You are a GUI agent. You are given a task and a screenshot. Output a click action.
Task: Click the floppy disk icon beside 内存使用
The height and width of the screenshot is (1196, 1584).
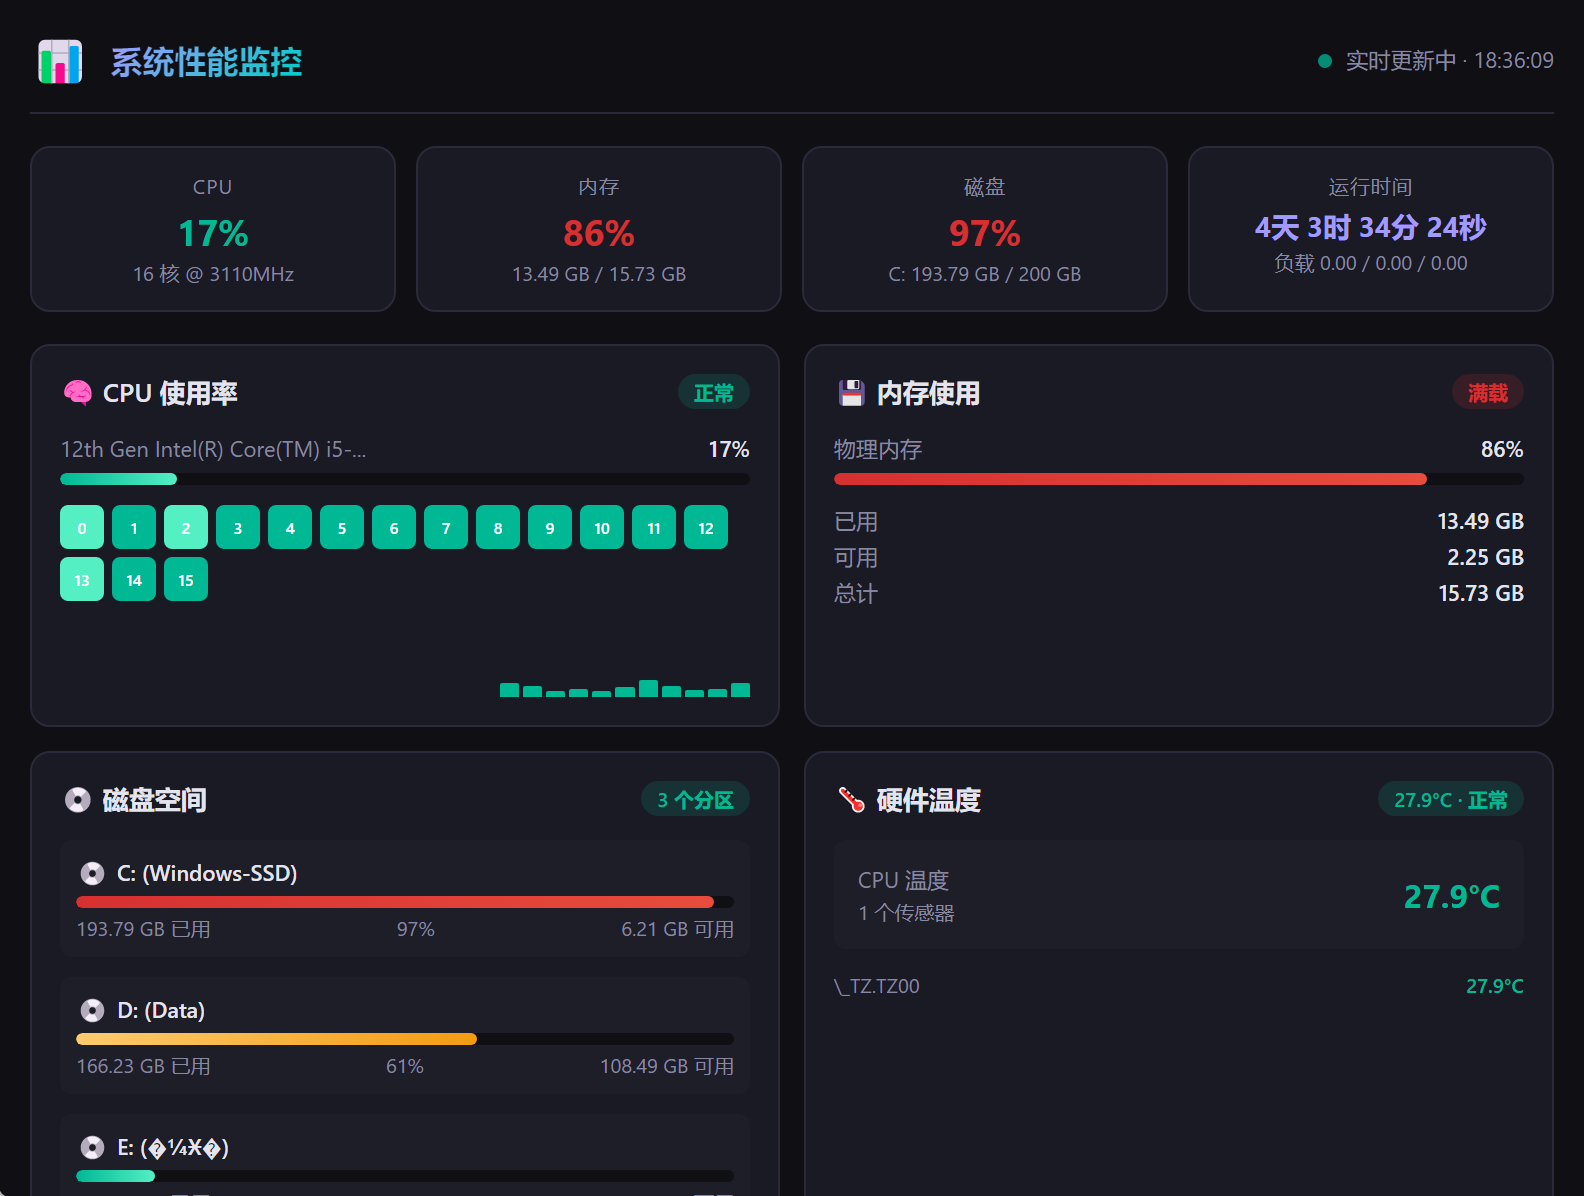(x=851, y=393)
